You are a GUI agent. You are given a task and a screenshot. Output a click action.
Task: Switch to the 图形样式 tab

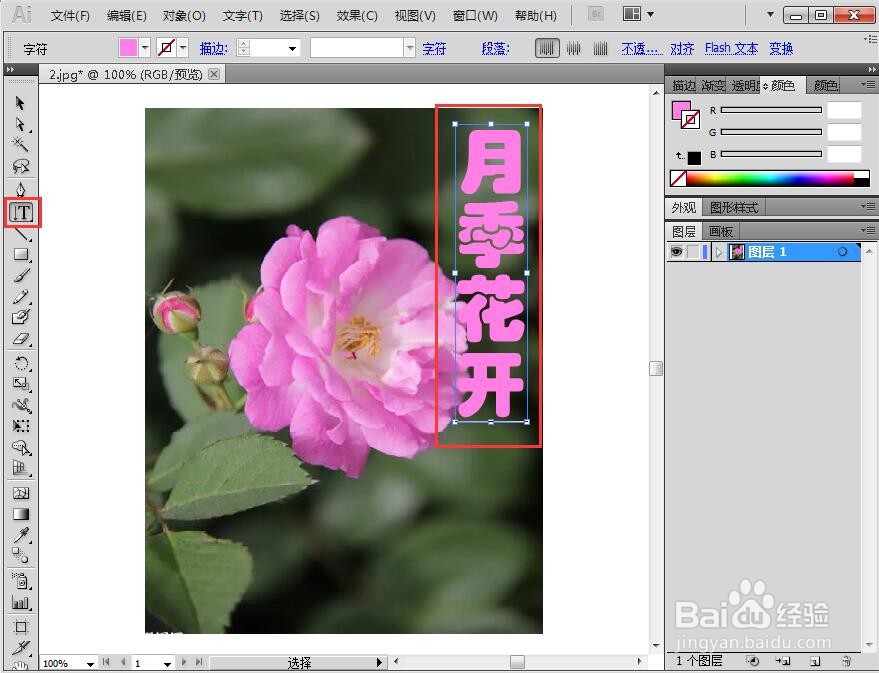(x=734, y=208)
